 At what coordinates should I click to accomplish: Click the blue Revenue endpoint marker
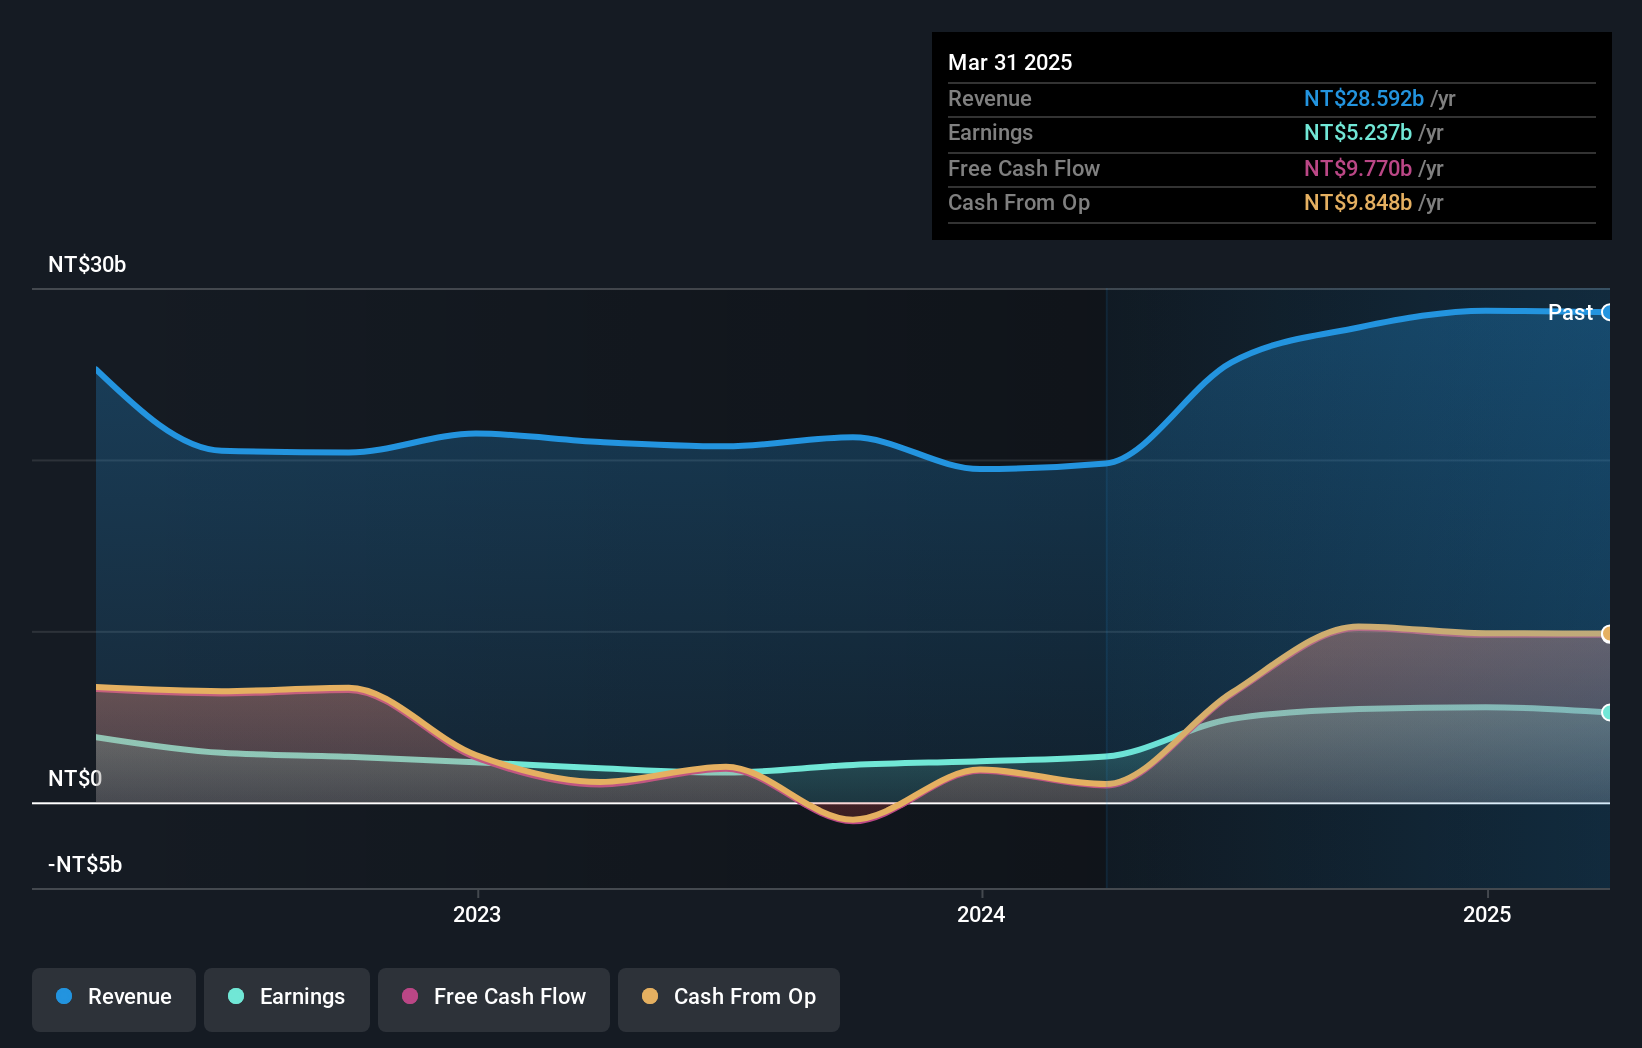click(1607, 312)
